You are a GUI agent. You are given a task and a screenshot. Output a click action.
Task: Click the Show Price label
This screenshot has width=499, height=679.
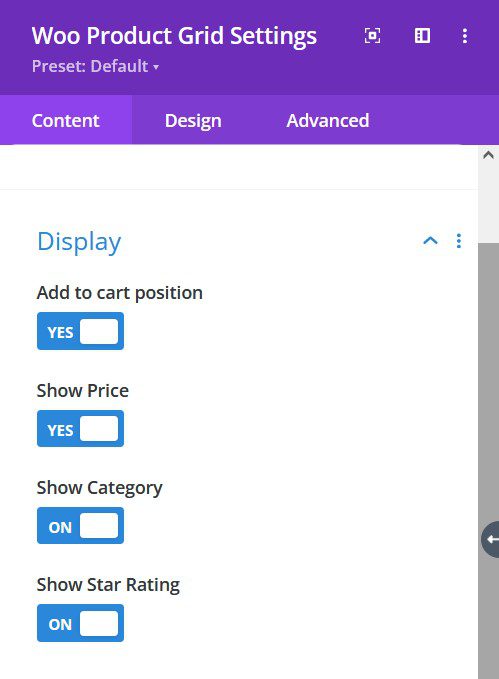[x=83, y=391]
